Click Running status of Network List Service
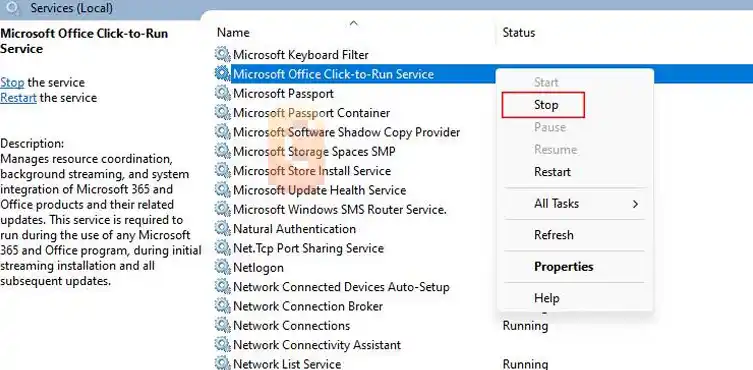The height and width of the screenshot is (370, 753). coord(525,364)
